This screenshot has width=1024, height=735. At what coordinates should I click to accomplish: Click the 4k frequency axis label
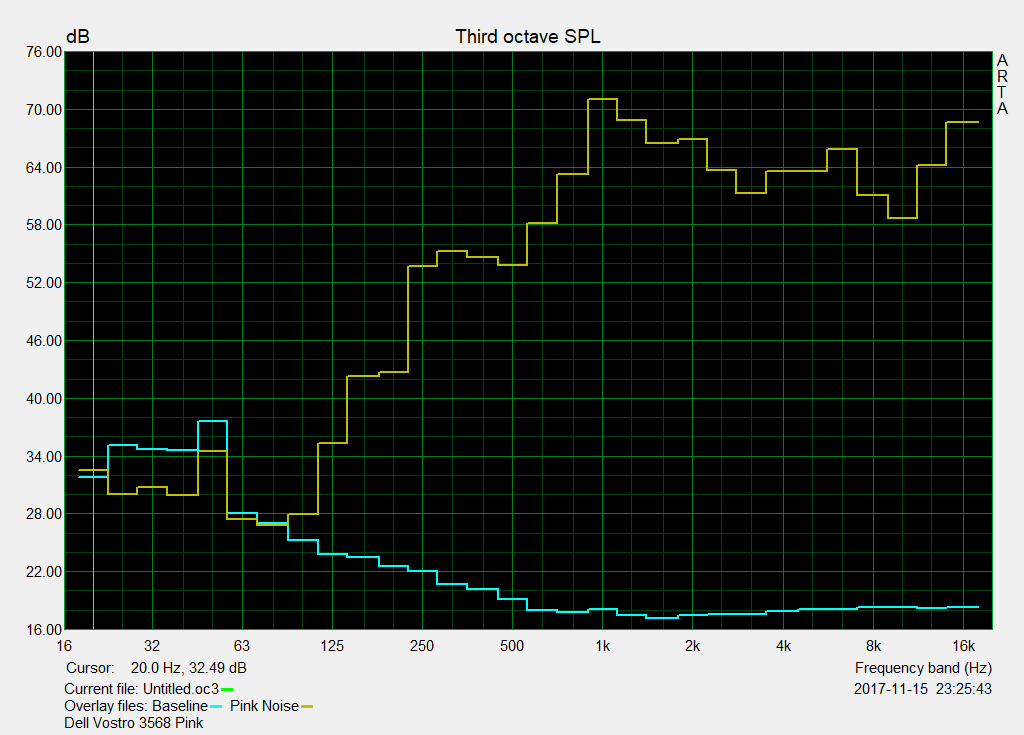[x=783, y=646]
